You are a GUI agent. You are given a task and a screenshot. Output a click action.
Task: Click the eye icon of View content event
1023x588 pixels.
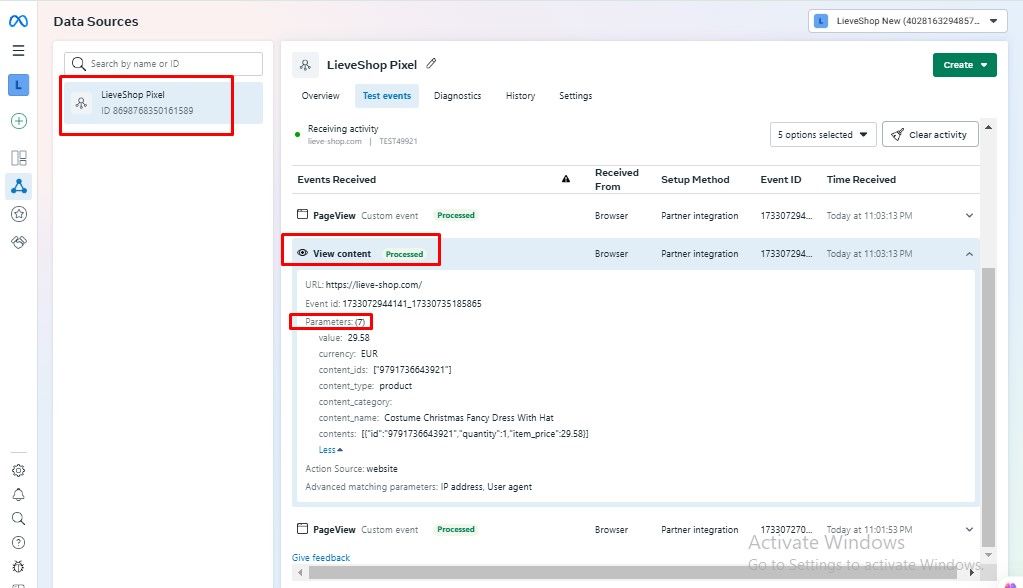pyautogui.click(x=302, y=253)
